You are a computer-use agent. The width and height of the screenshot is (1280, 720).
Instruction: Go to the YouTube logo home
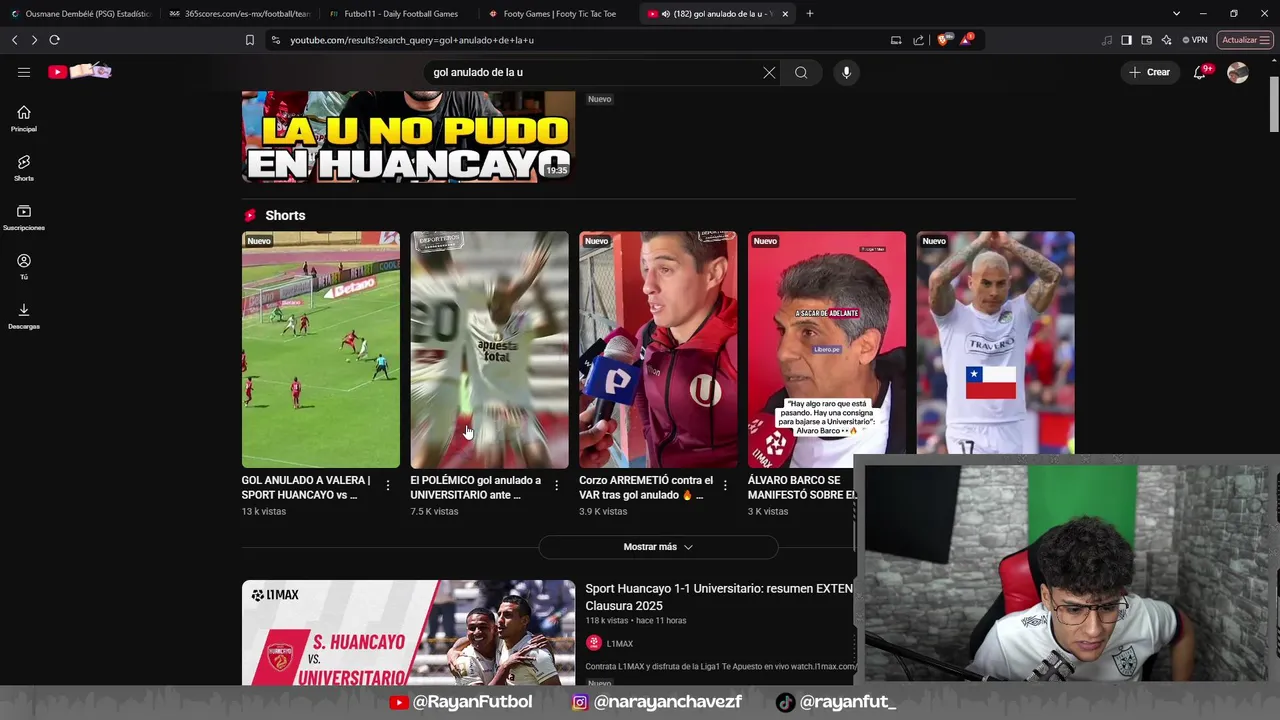80,72
